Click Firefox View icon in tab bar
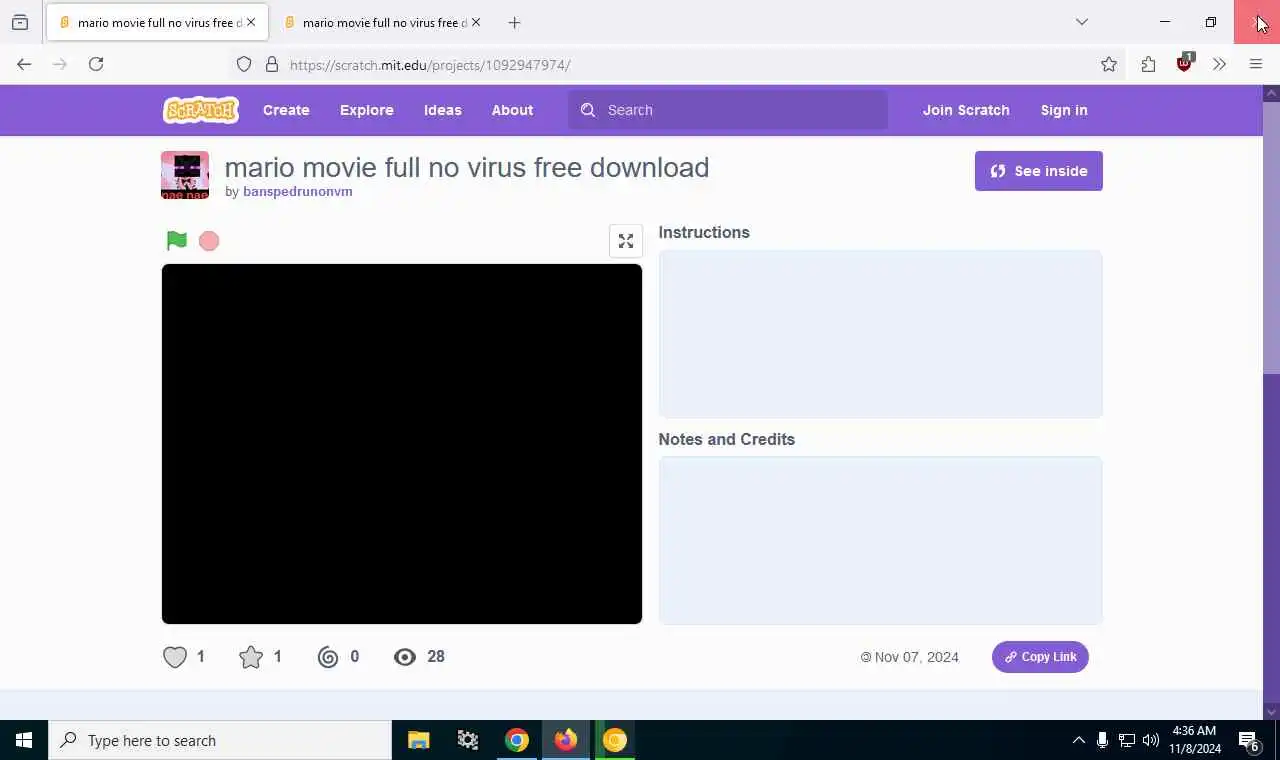 20,22
